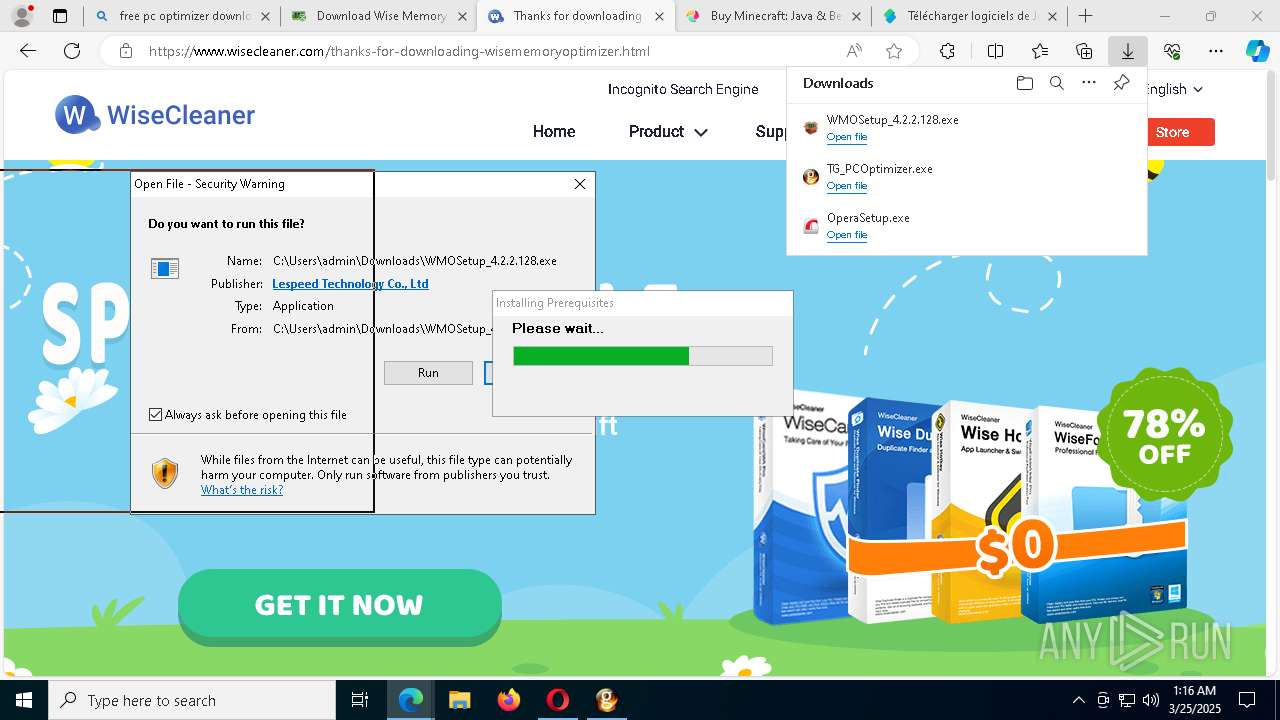The width and height of the screenshot is (1280, 720).
Task: Click Lespeed Technology Co., Ltd publisher link
Action: click(350, 284)
